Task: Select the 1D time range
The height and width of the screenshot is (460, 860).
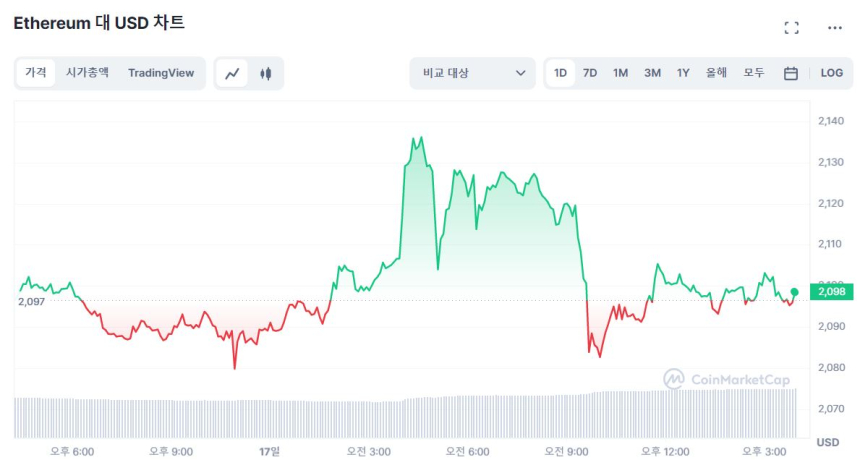Action: (560, 73)
